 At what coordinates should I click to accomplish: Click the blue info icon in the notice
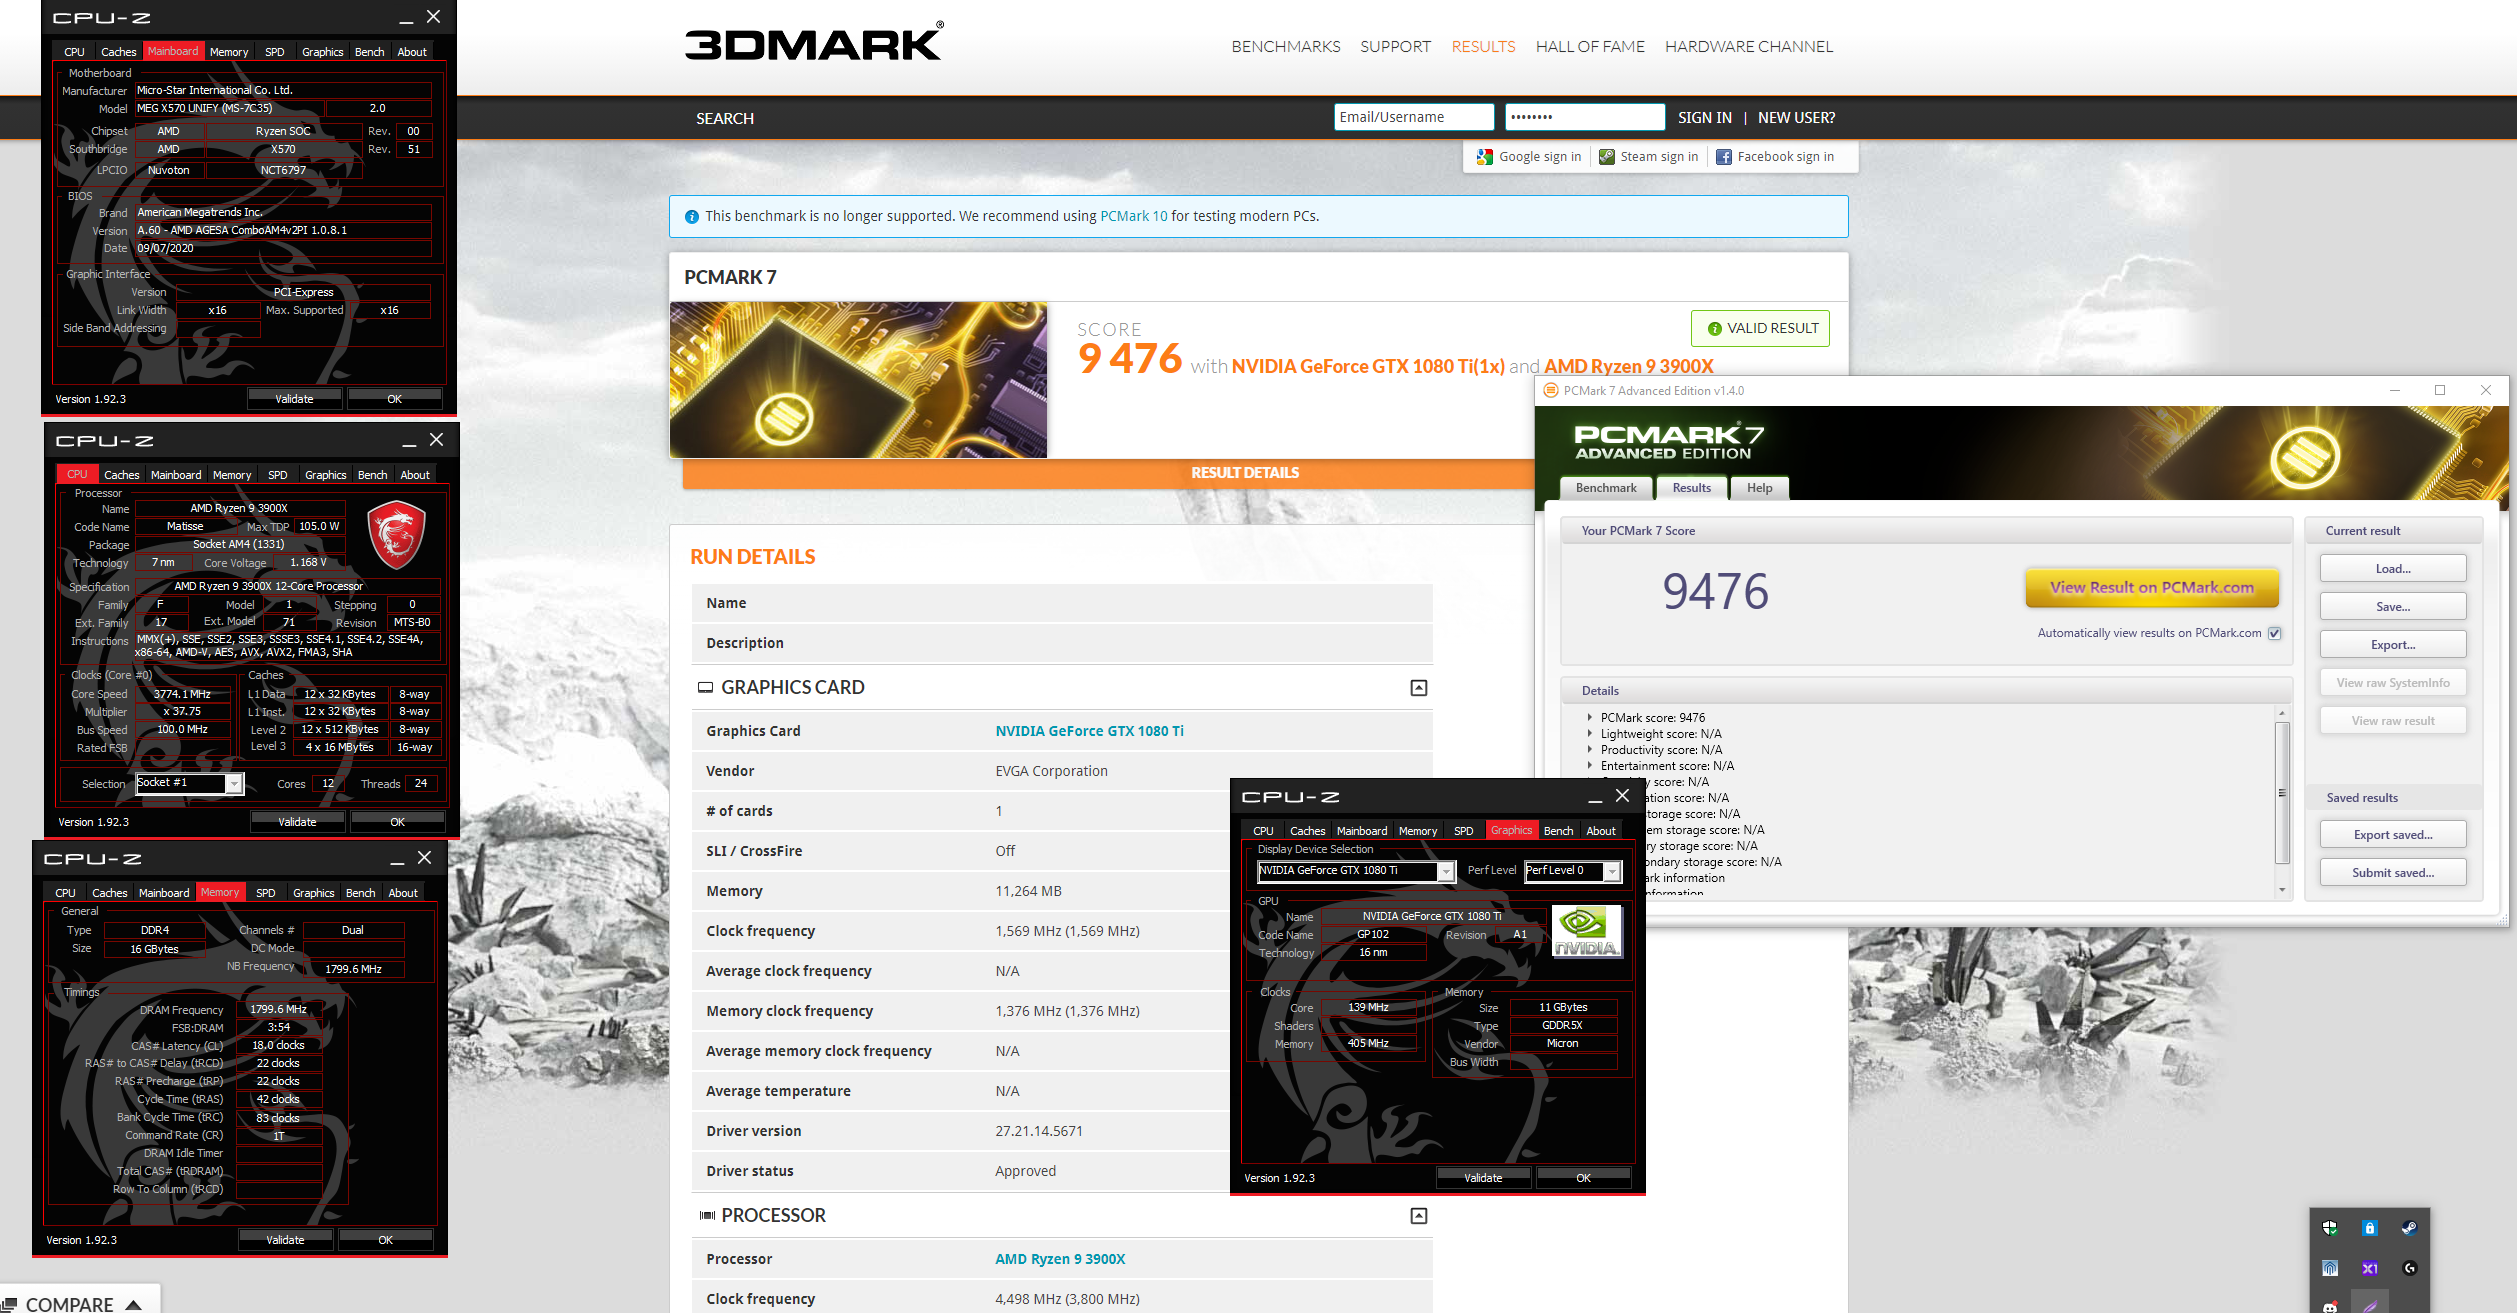click(691, 217)
